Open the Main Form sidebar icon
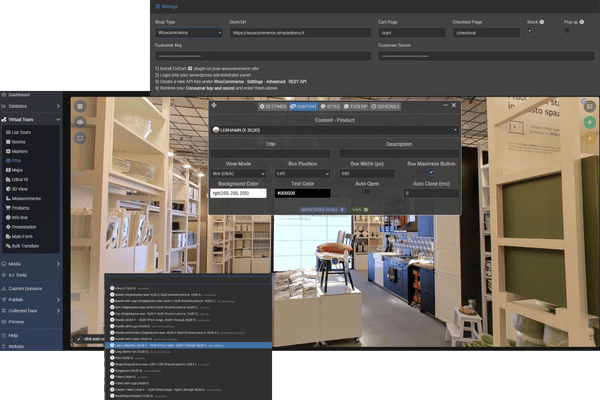Viewport: 600px width, 400px height. [8, 236]
